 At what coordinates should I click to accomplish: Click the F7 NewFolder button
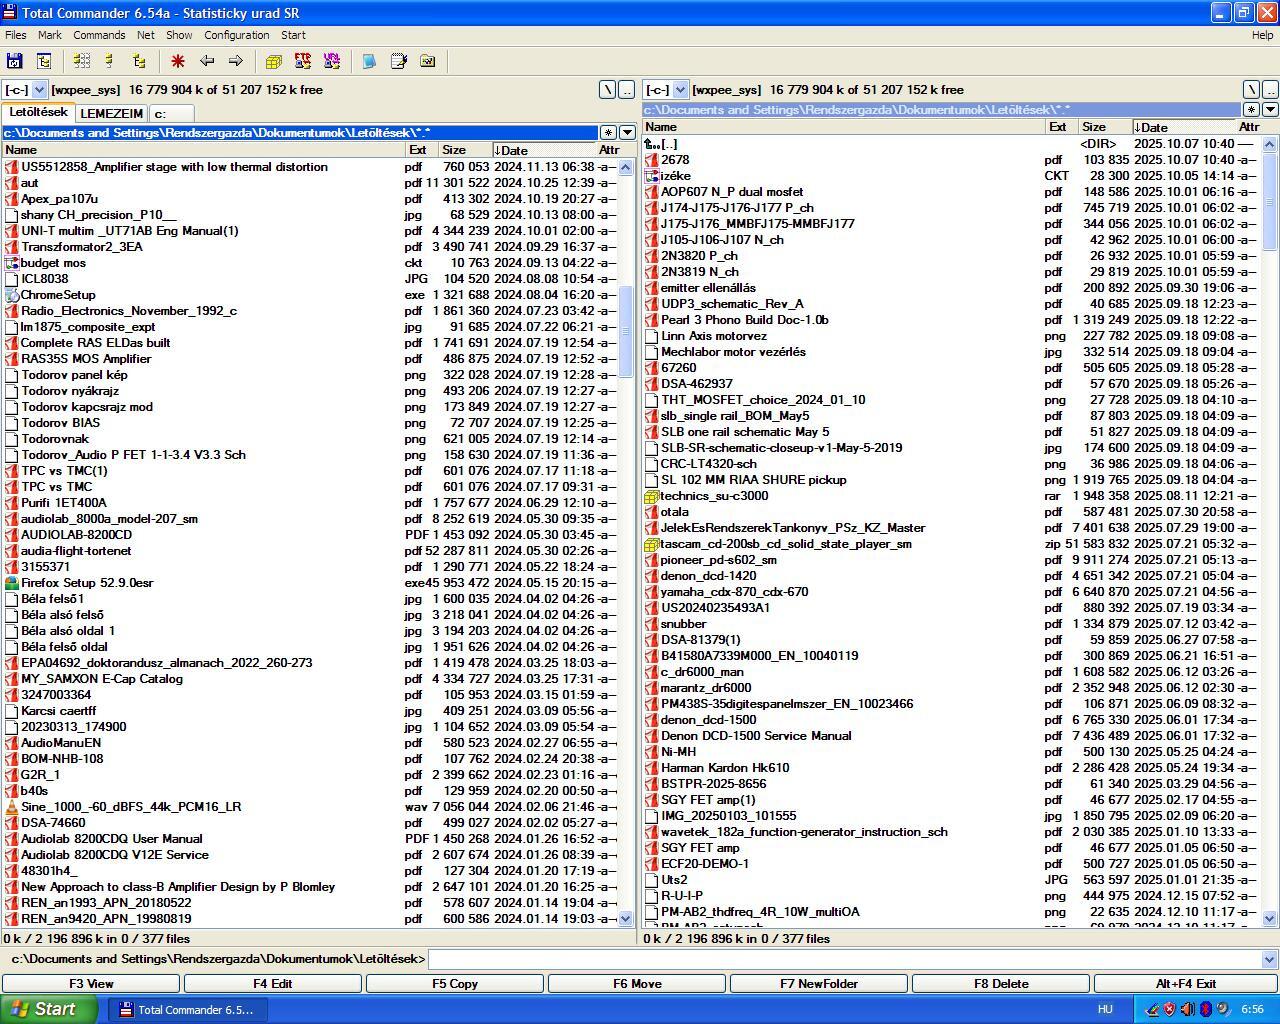819,984
